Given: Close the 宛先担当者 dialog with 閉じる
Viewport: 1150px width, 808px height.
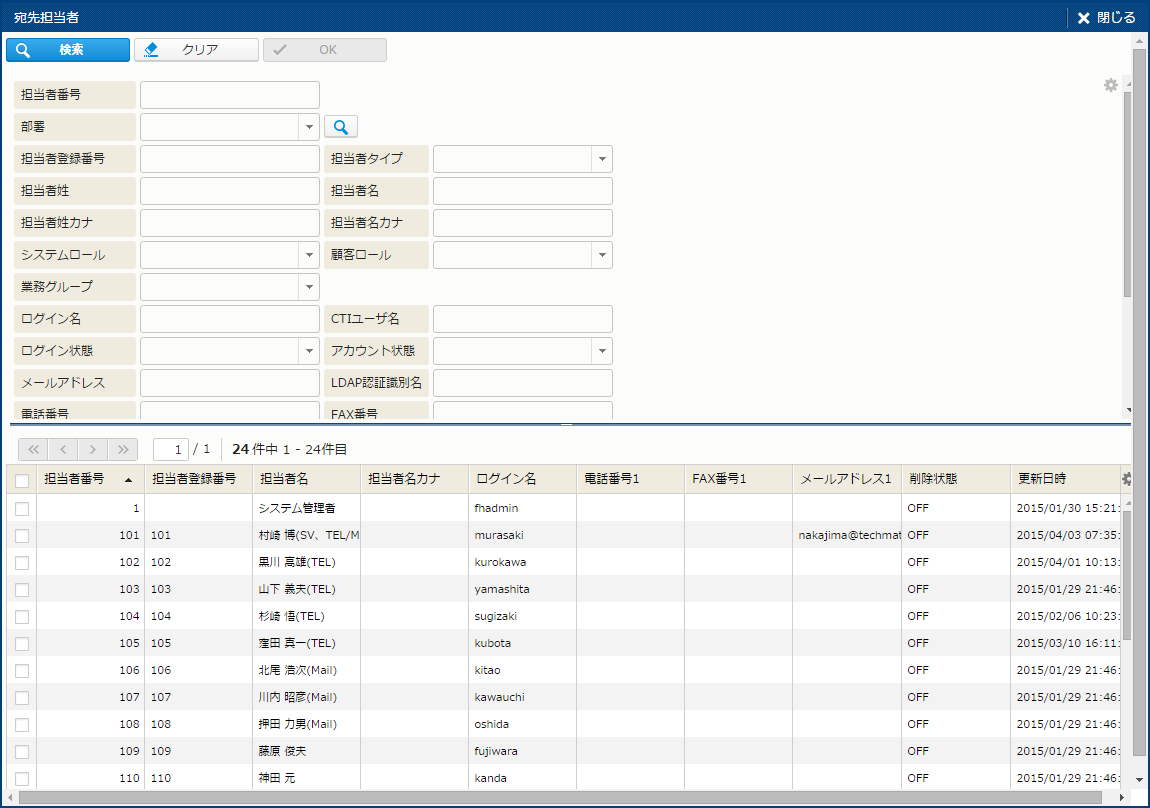Looking at the screenshot, I should (x=1106, y=17).
